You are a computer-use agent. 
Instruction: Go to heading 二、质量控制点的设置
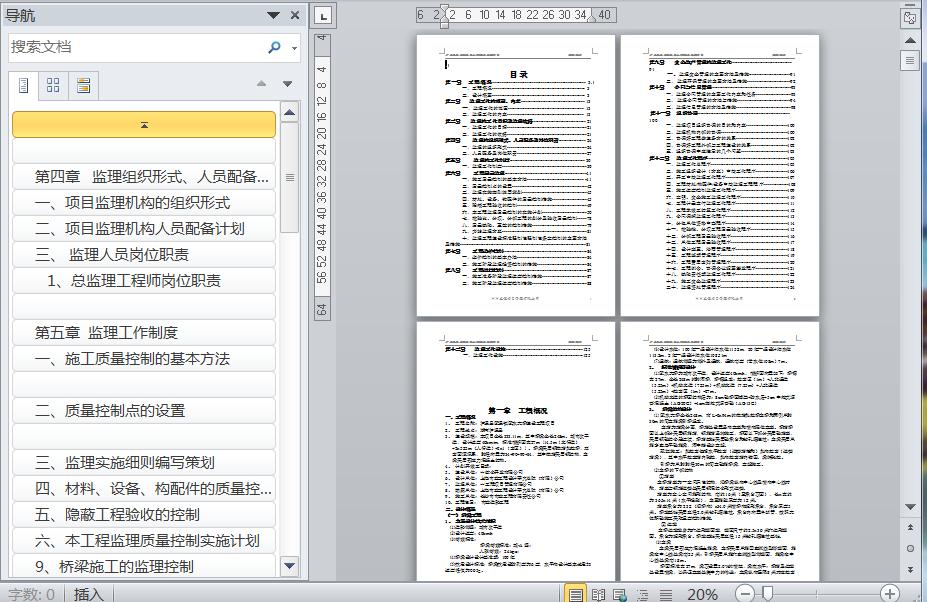144,411
